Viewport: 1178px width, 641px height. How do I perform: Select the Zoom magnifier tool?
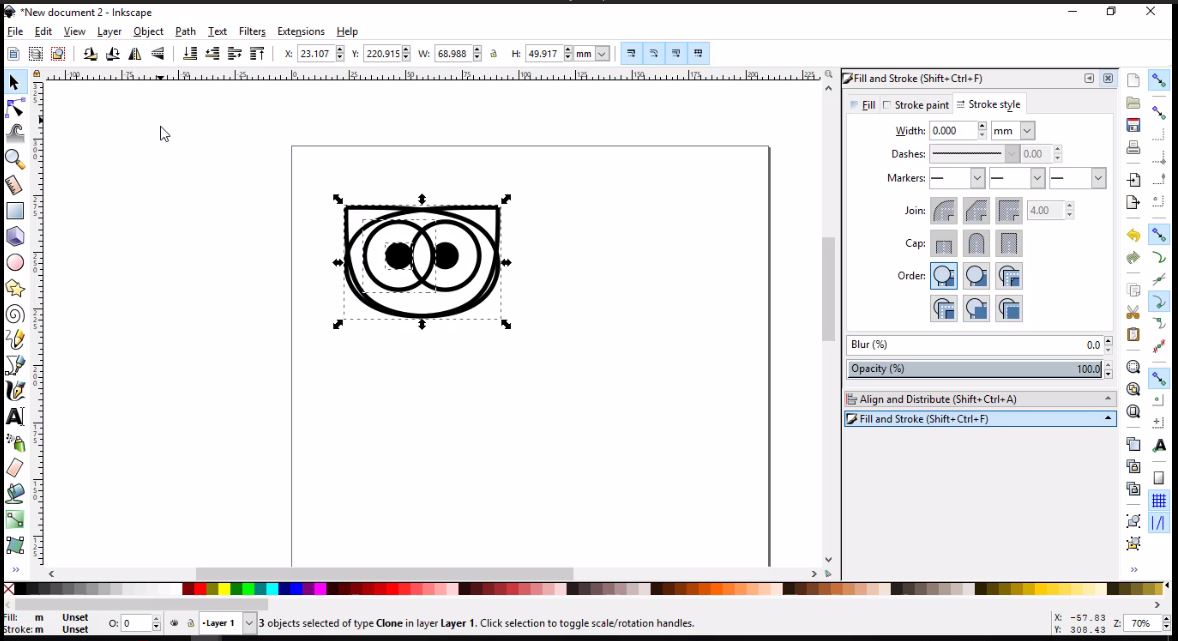(14, 159)
